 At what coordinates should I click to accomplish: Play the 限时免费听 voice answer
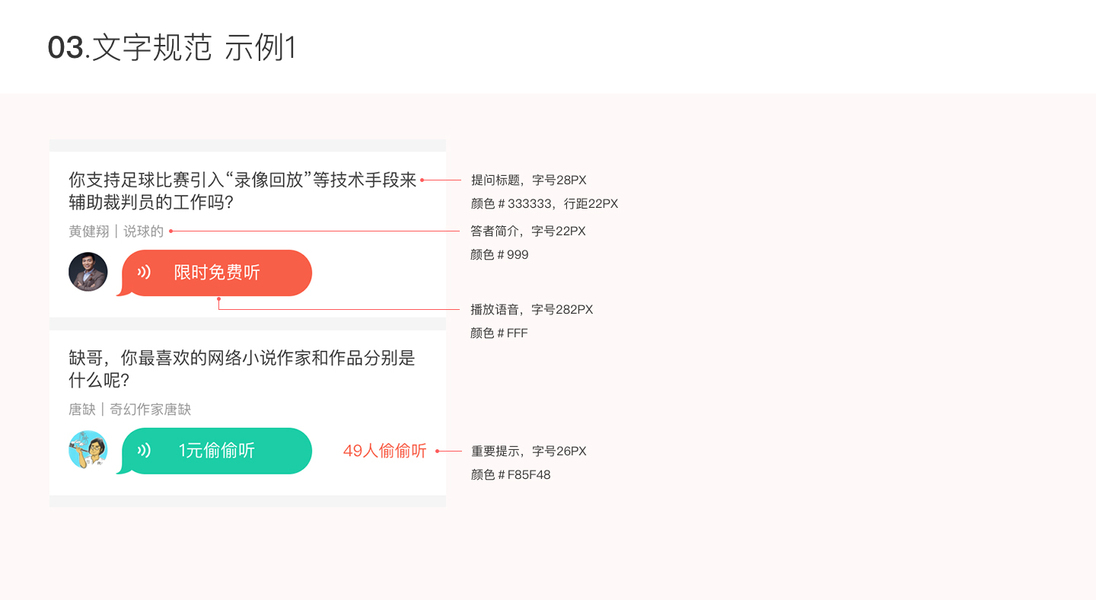point(217,272)
